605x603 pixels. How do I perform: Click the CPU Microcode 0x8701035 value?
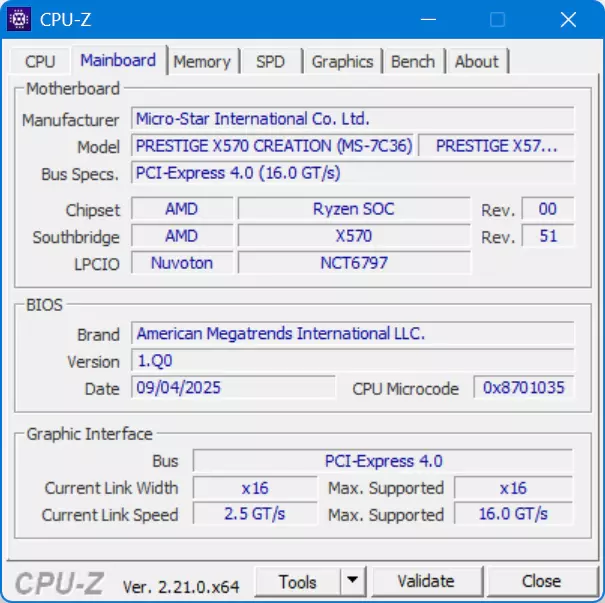click(x=524, y=387)
